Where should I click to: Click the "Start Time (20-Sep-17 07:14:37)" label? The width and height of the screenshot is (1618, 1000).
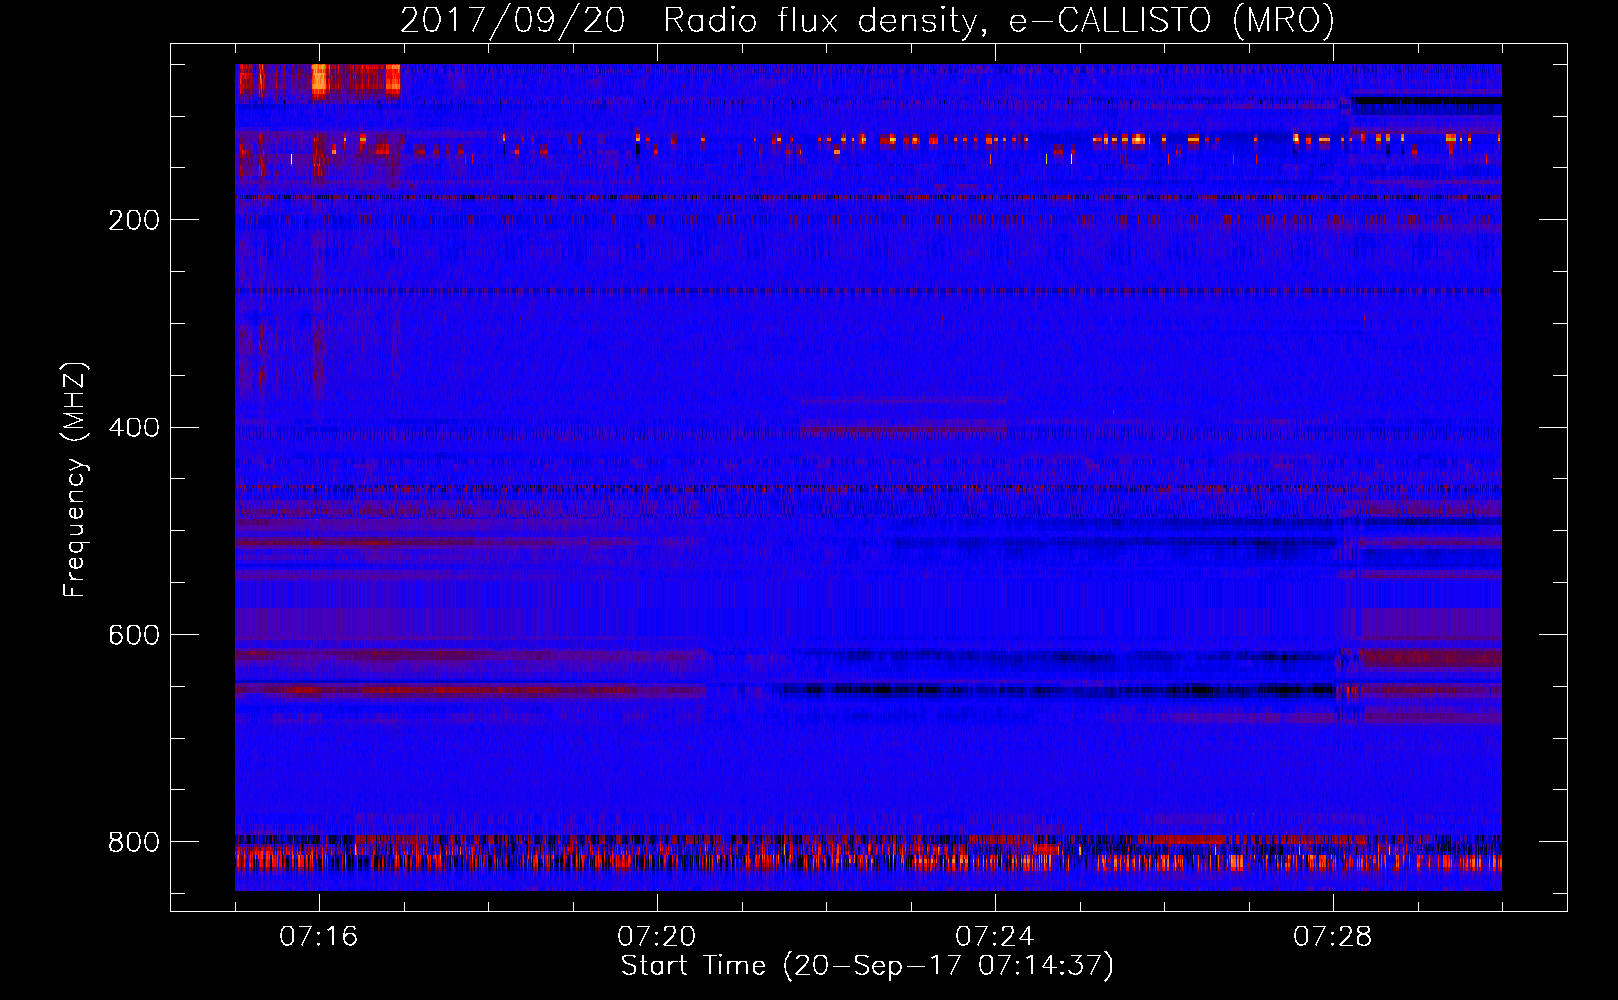click(867, 966)
